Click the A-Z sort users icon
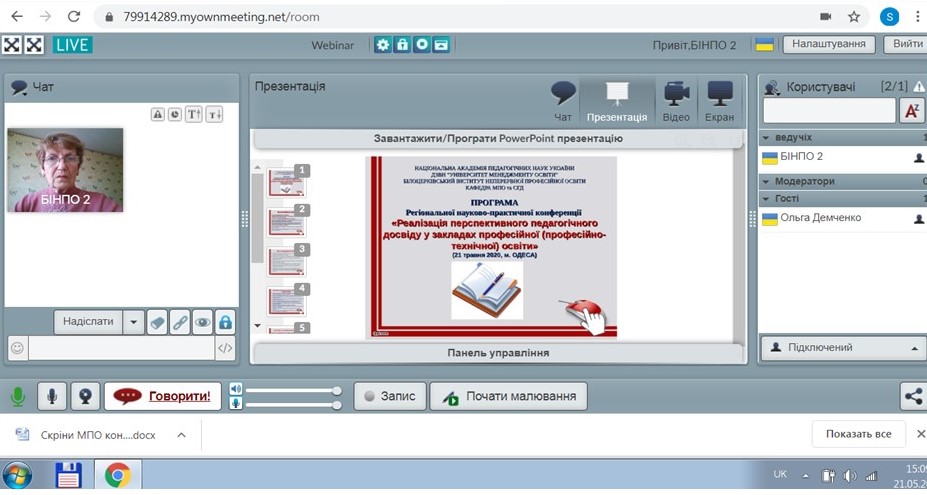This screenshot has height=495, width=927. (x=911, y=110)
